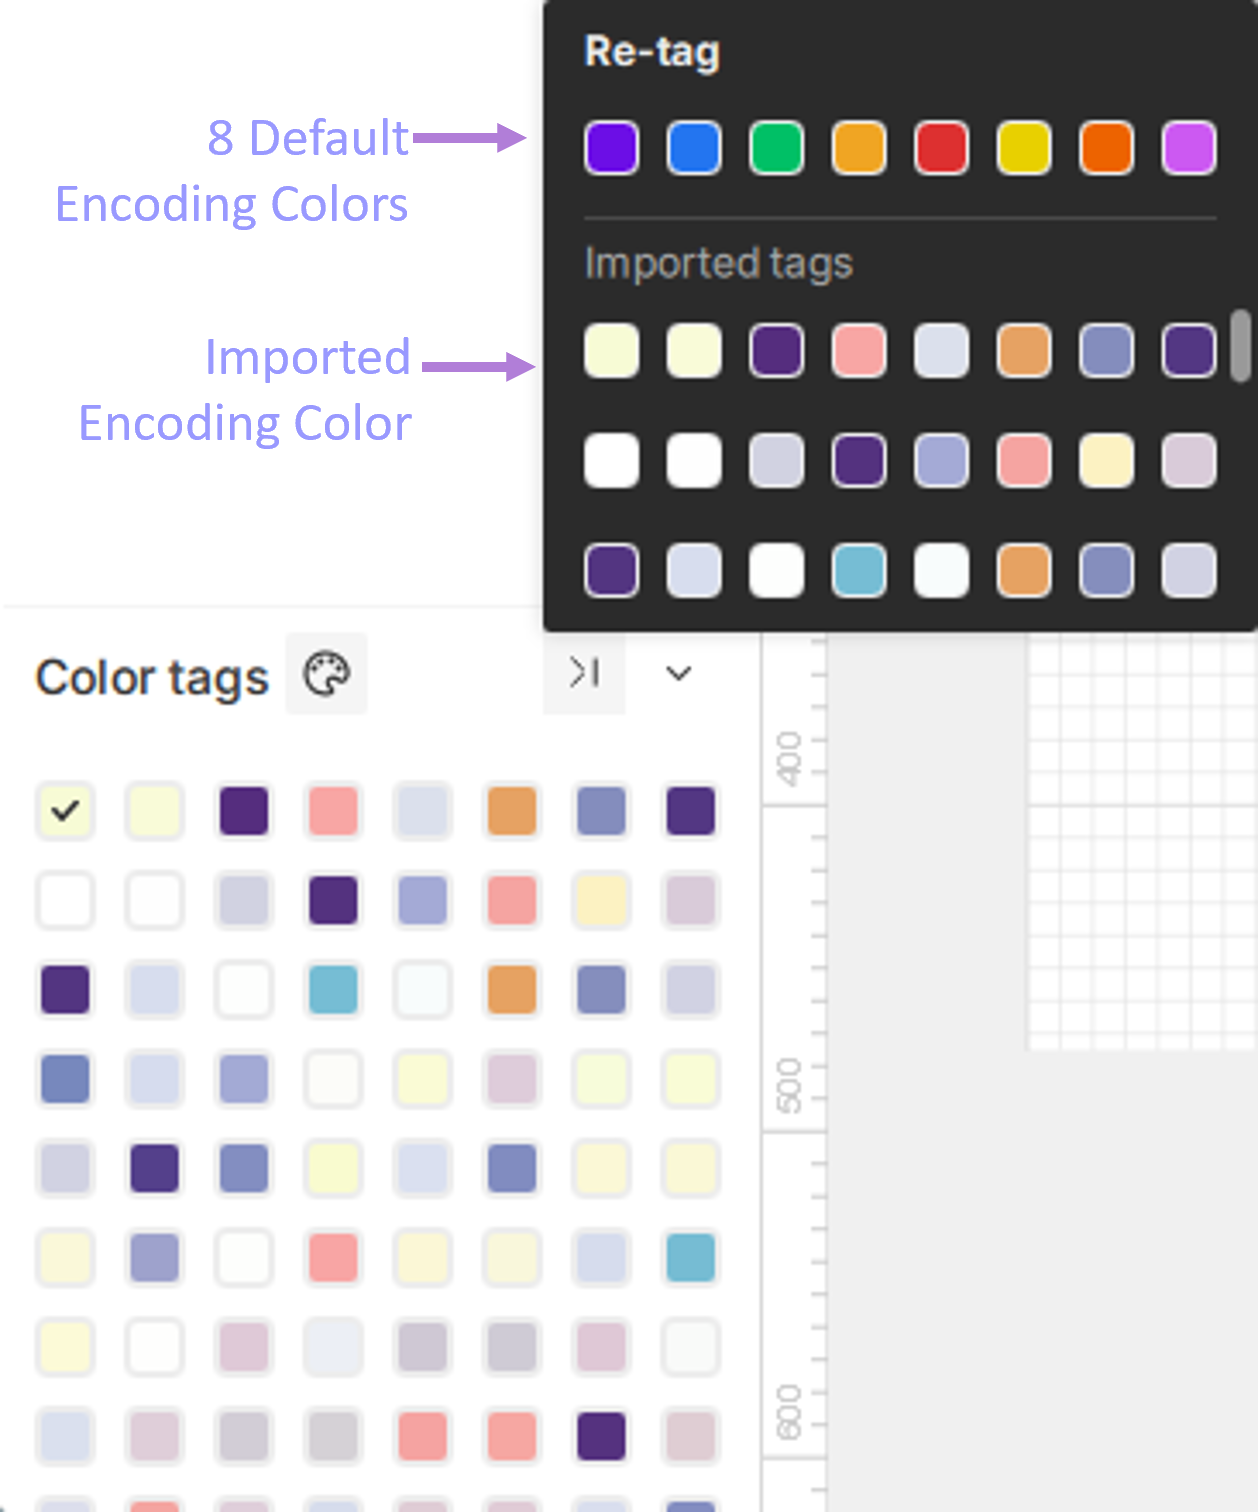
Task: Select orange swatch in first Imported tags row
Action: click(1024, 351)
